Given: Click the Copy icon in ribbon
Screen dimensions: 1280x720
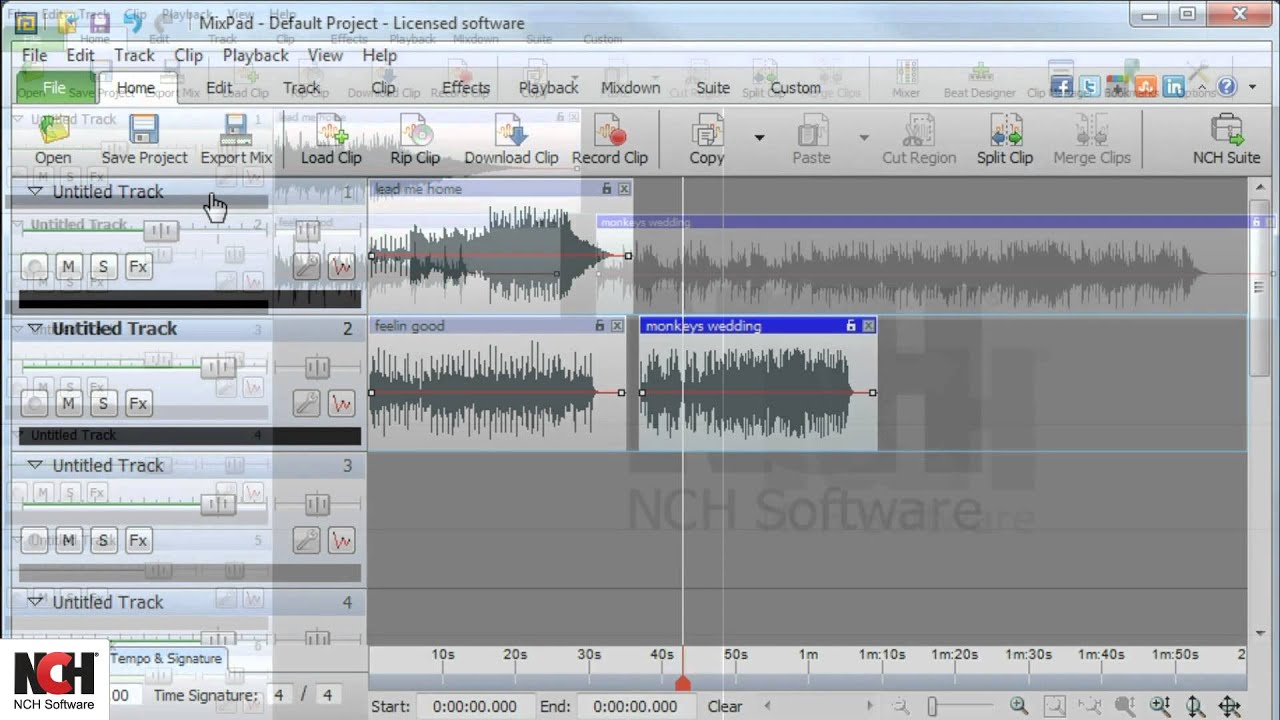Looking at the screenshot, I should (x=707, y=130).
